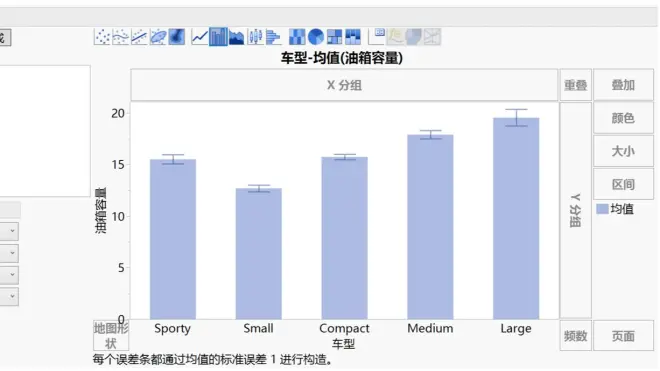The height and width of the screenshot is (371, 660).
Task: Select the Smoother element icon
Action: point(120,37)
